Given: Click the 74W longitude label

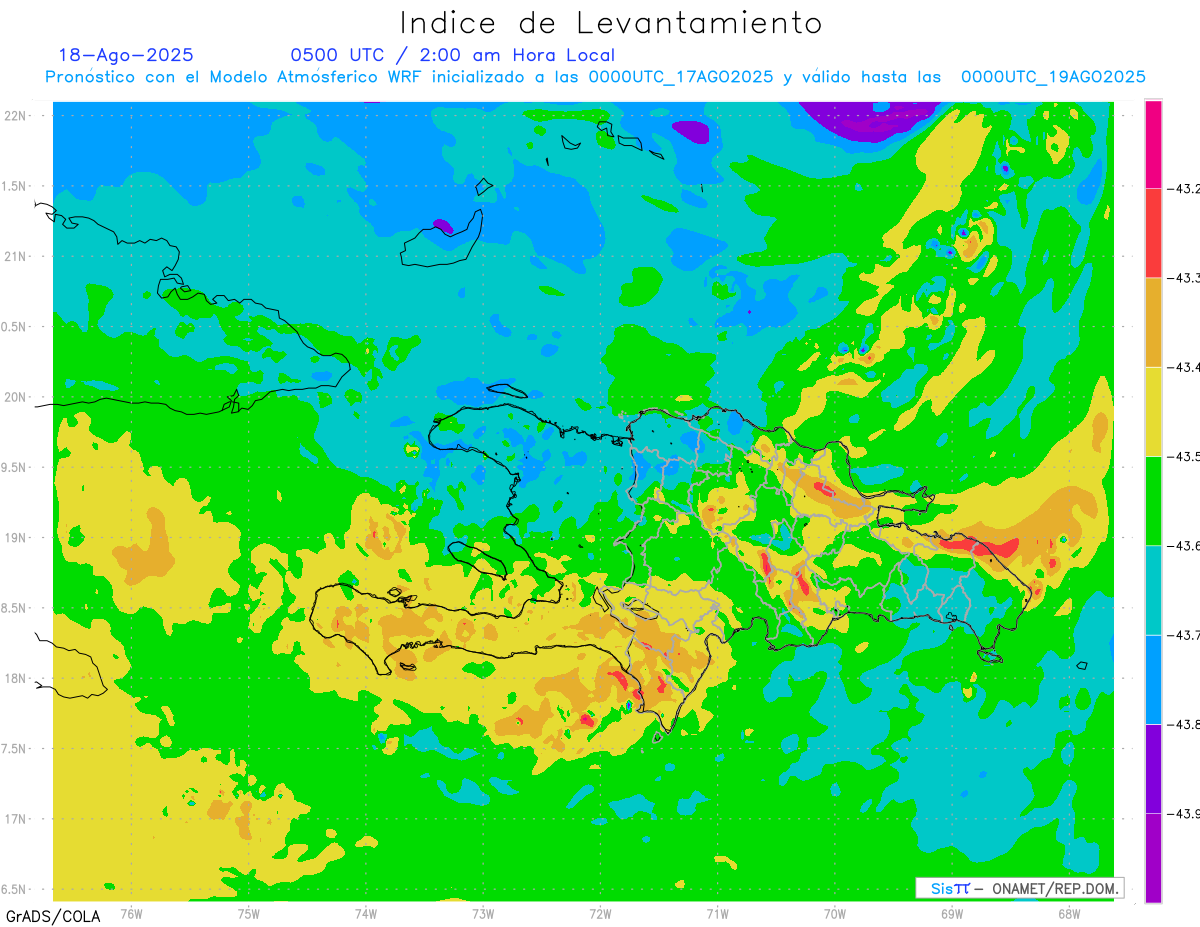Looking at the screenshot, I should pyautogui.click(x=366, y=913).
